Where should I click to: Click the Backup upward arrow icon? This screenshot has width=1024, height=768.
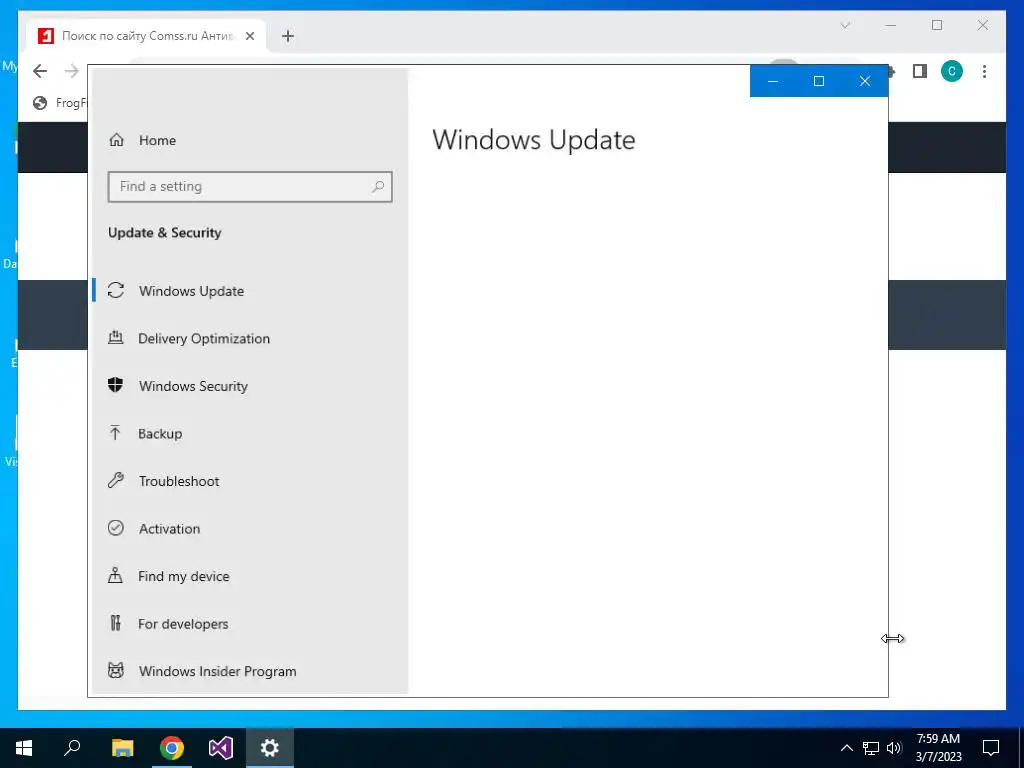click(x=115, y=433)
